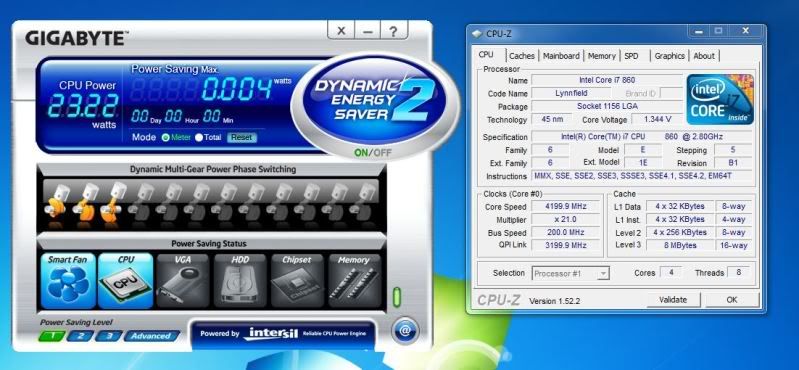Click the CPU power saving status icon
799x370 pixels.
pos(125,281)
